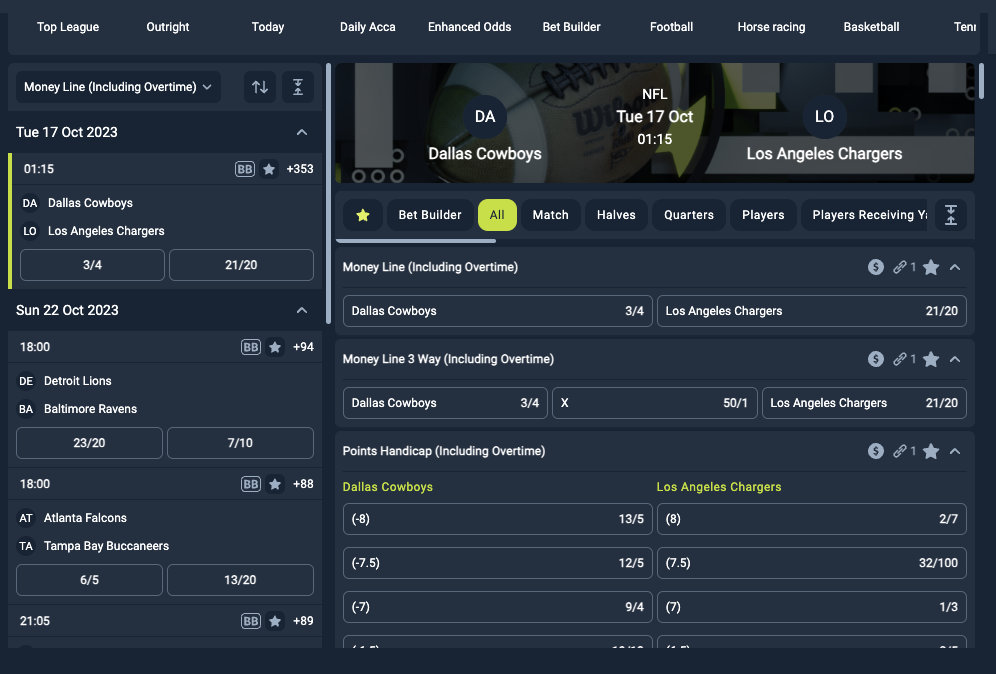
Task: Click the Los Angeles Chargers LO badge in banner
Action: [824, 116]
